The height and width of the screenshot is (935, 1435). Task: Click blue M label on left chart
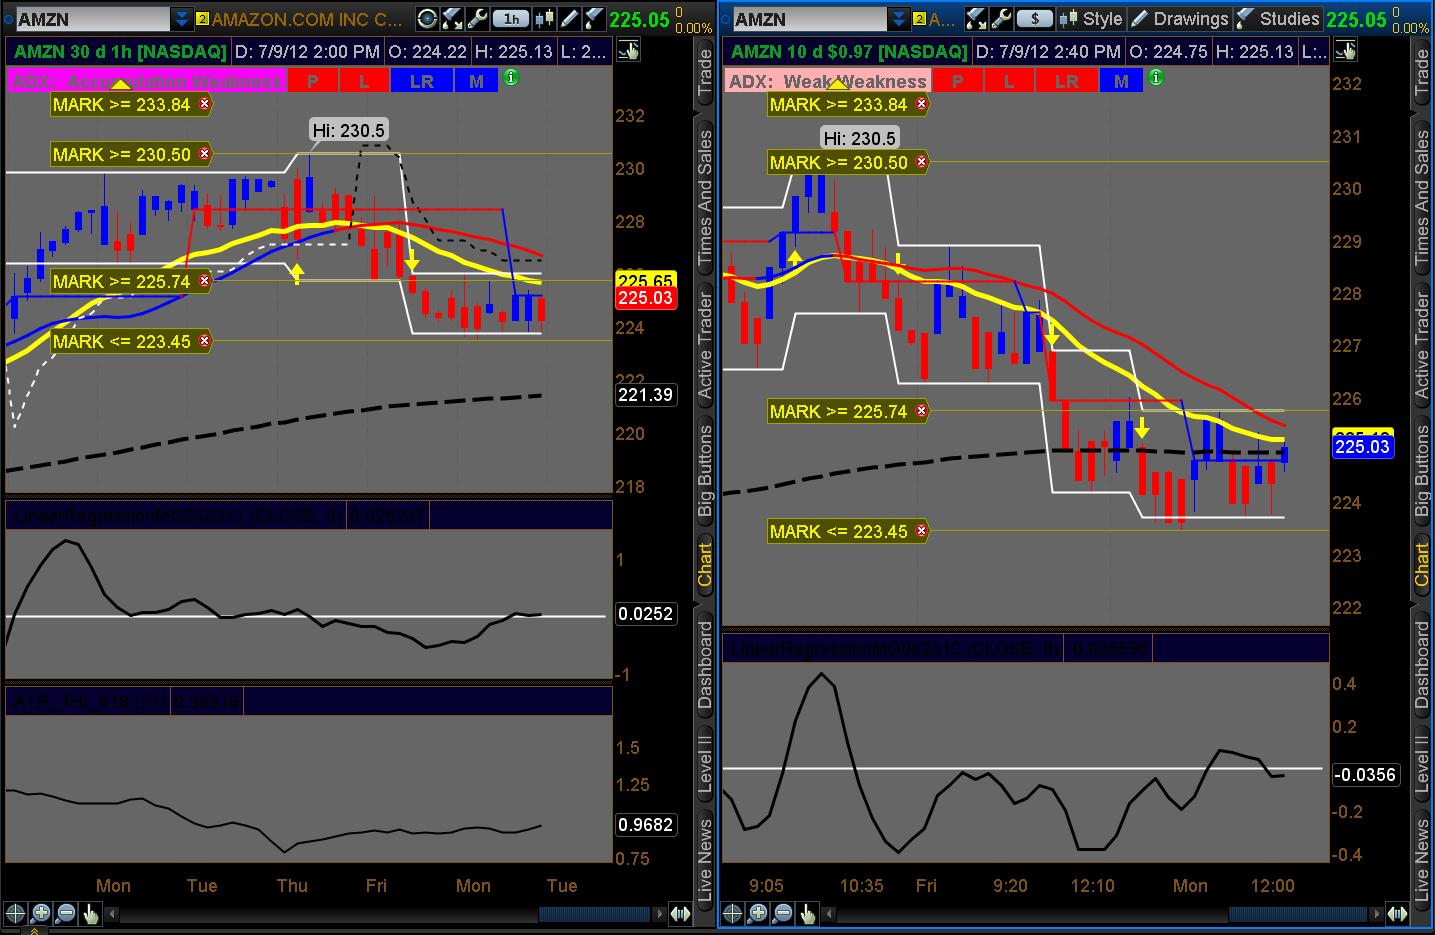476,81
